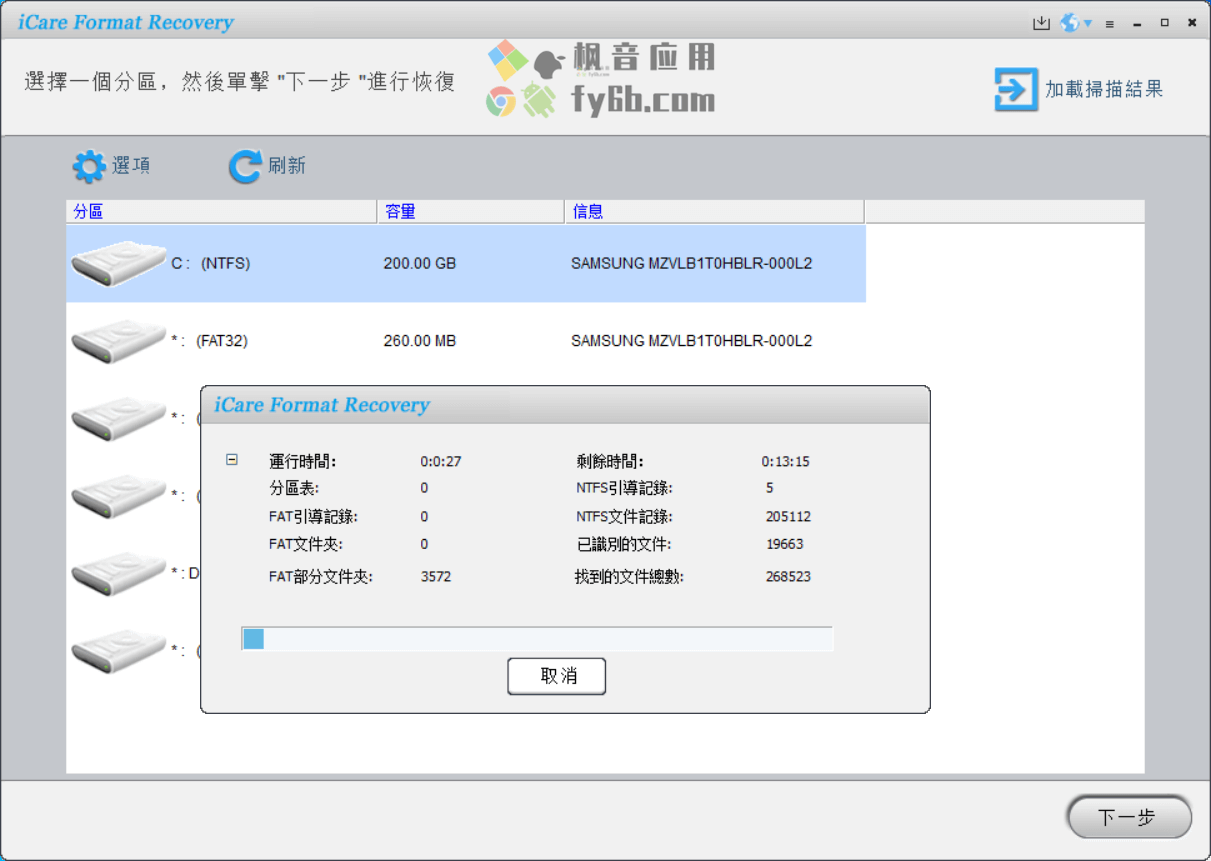
Task: Click NTFS文件記錄 value 205112
Action: point(788,517)
